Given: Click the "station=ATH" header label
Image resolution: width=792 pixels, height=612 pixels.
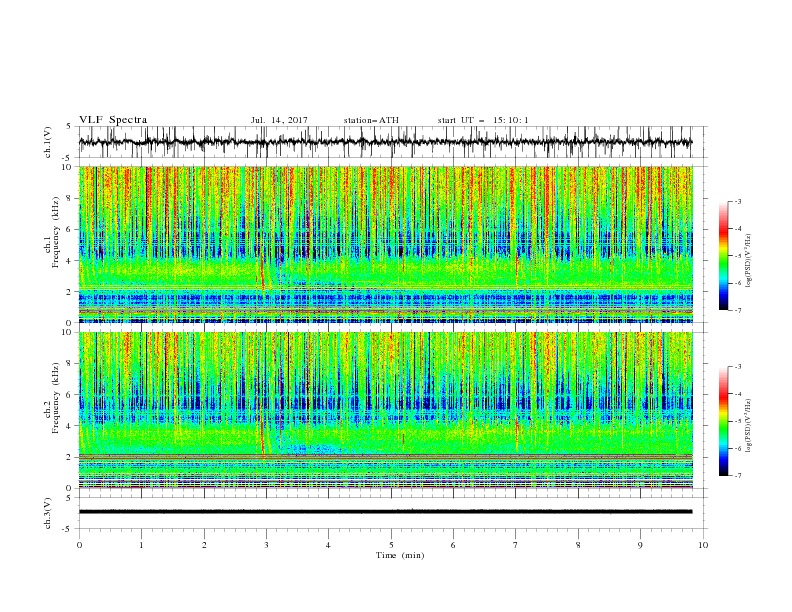Looking at the screenshot, I should (371, 120).
